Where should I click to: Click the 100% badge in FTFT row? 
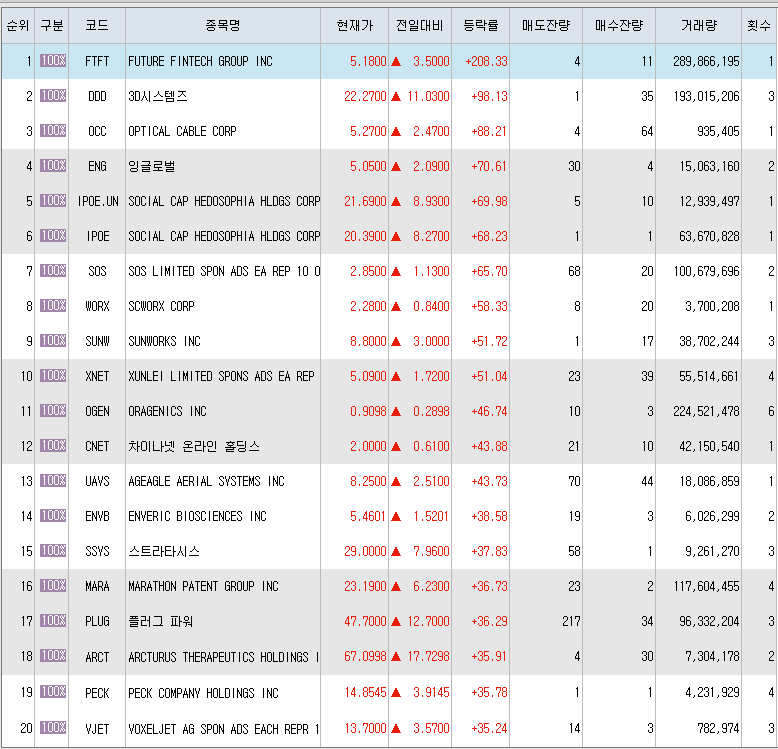53,61
